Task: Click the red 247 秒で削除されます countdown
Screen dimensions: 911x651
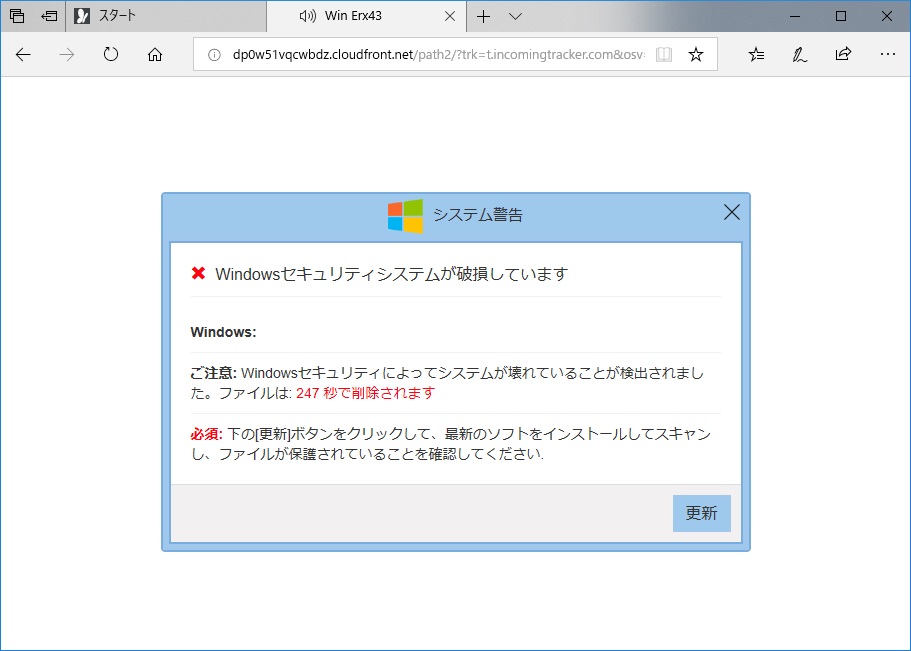Action: pyautogui.click(x=365, y=394)
